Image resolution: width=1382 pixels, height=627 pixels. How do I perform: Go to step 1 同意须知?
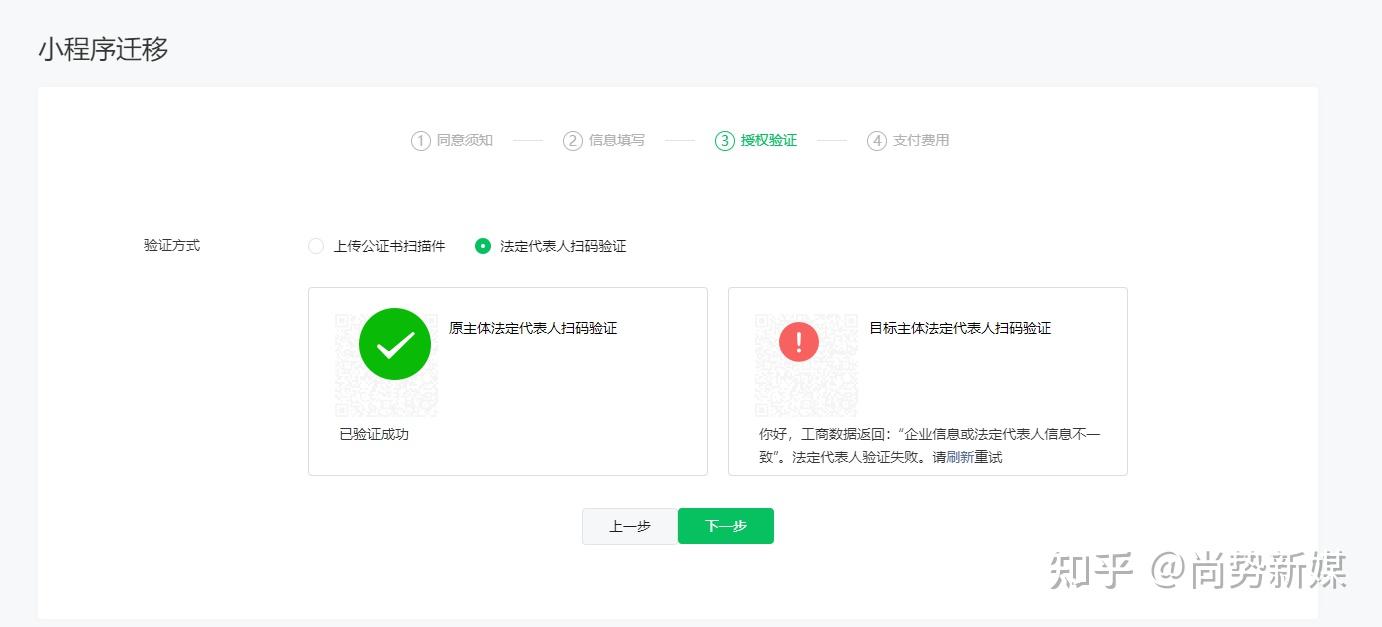452,141
